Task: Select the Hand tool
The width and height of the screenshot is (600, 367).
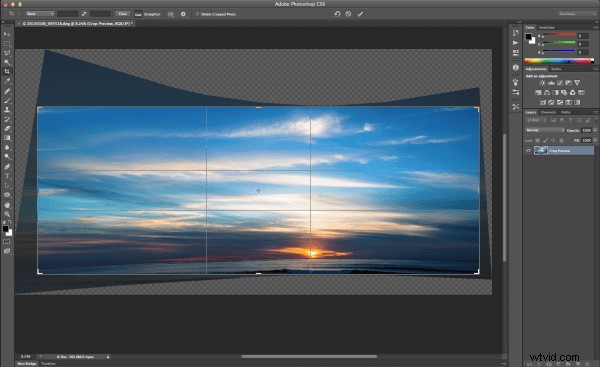Action: tap(7, 205)
